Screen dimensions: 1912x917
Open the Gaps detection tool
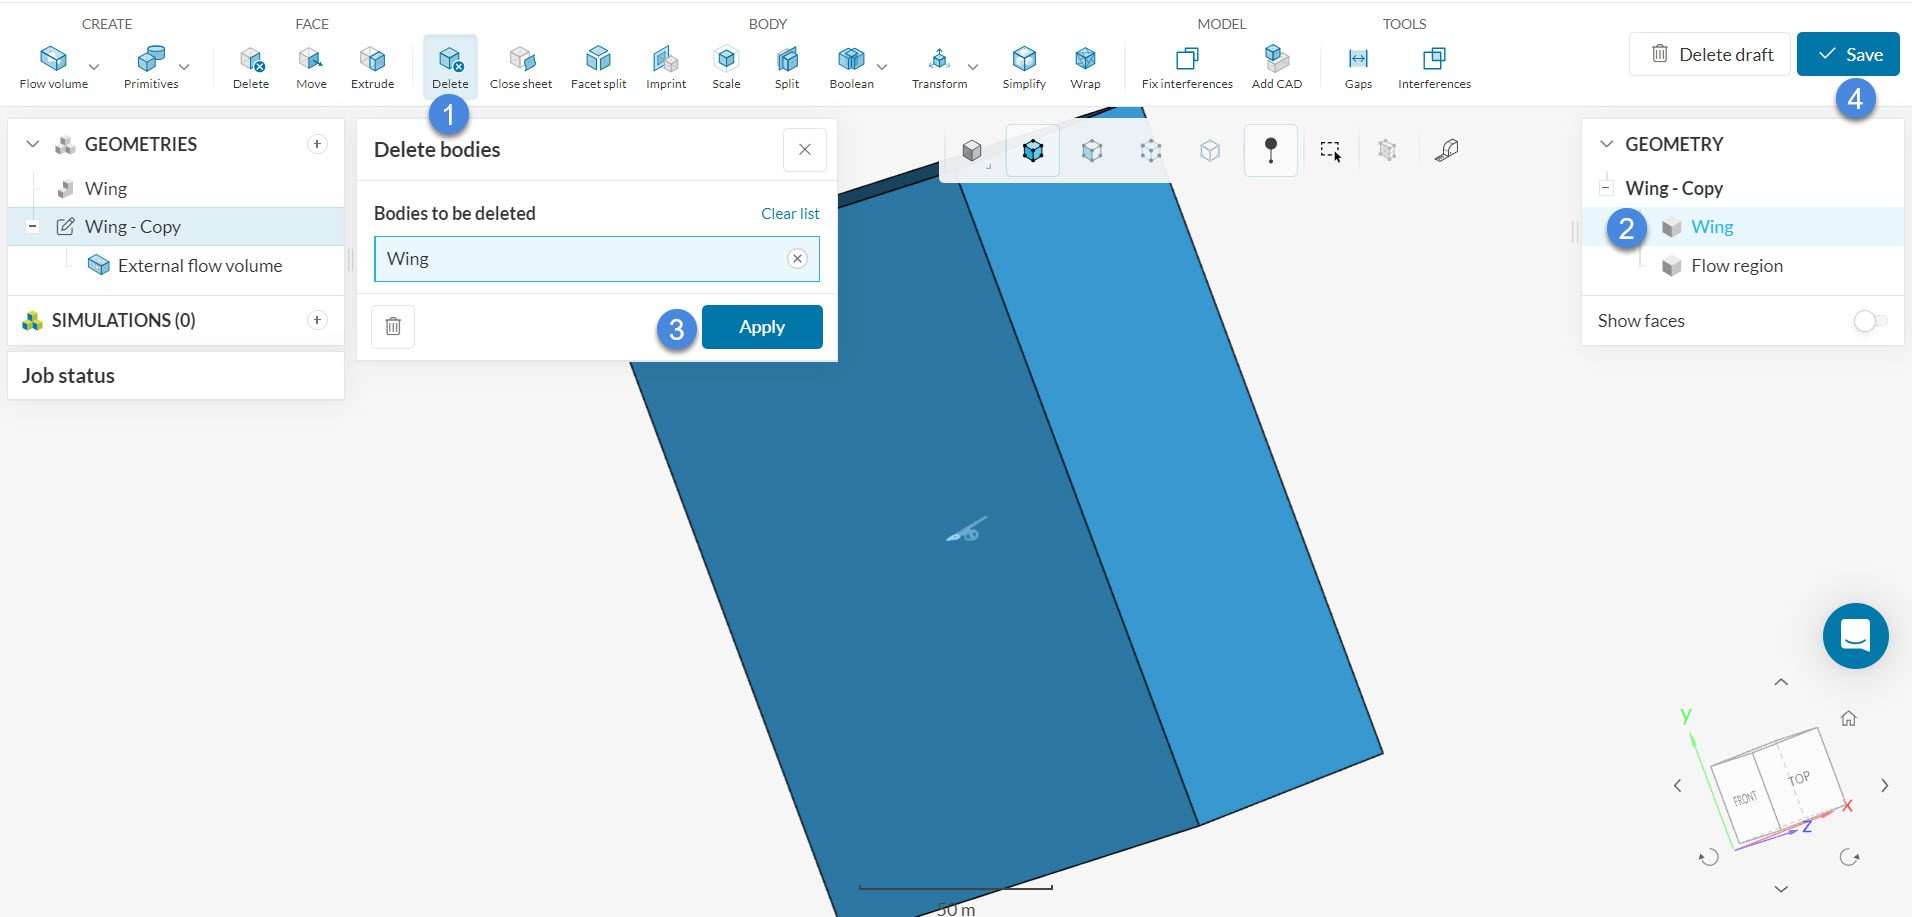click(1357, 67)
